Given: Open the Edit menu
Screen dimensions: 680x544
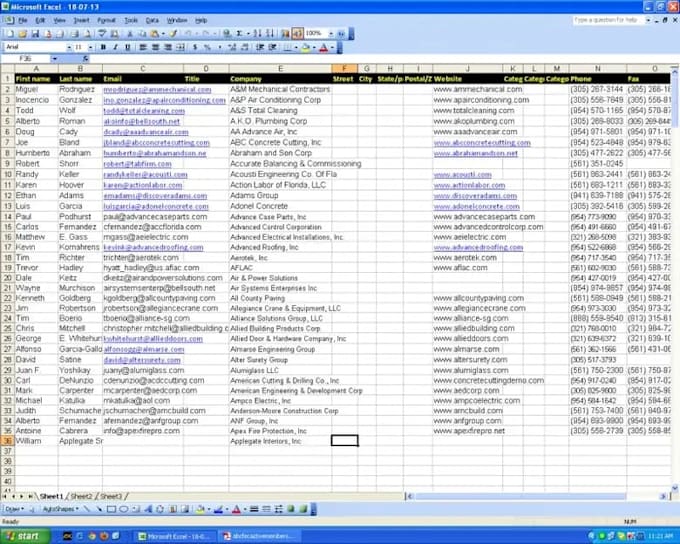Looking at the screenshot, I should point(40,20).
